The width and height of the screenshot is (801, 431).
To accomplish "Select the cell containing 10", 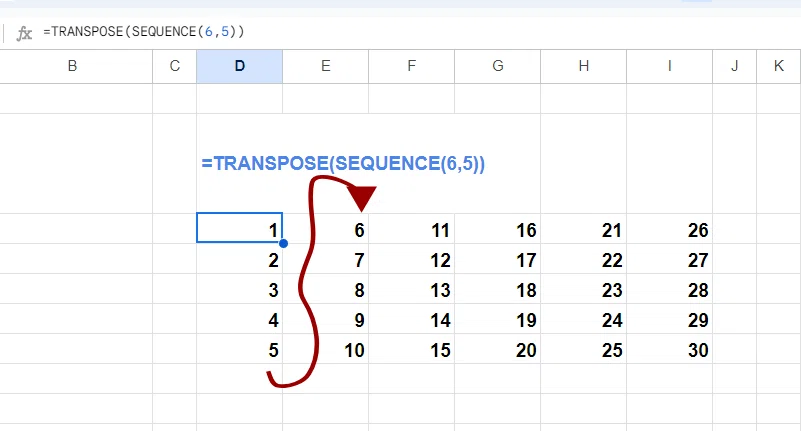I will click(325, 349).
